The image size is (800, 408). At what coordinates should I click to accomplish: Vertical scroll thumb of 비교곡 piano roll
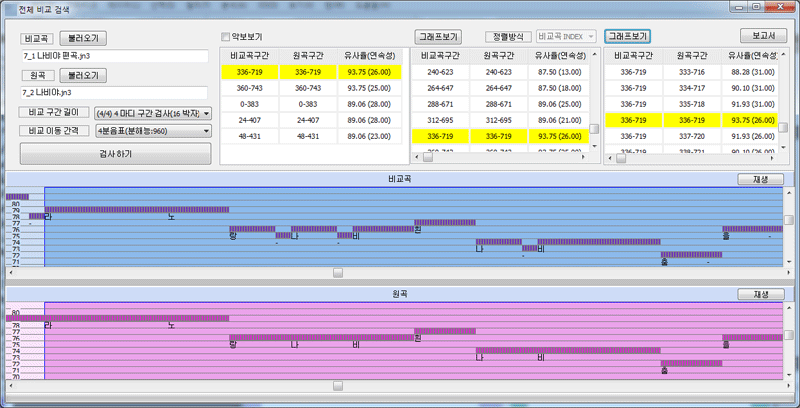[789, 220]
